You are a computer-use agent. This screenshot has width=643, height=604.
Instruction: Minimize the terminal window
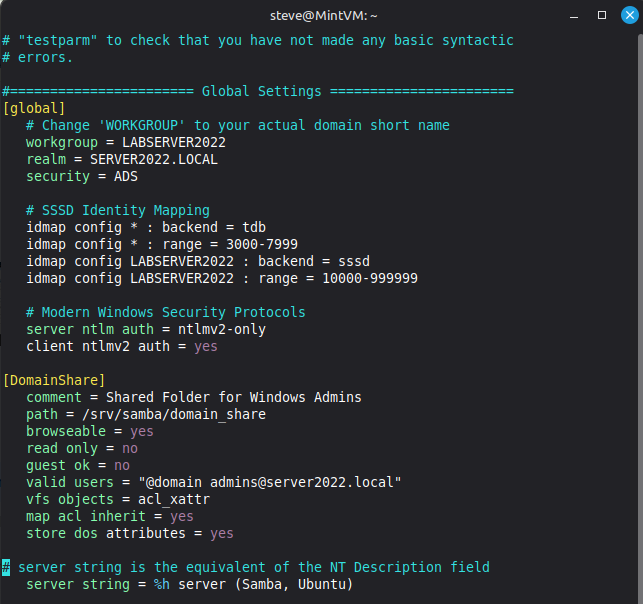[x=574, y=15]
